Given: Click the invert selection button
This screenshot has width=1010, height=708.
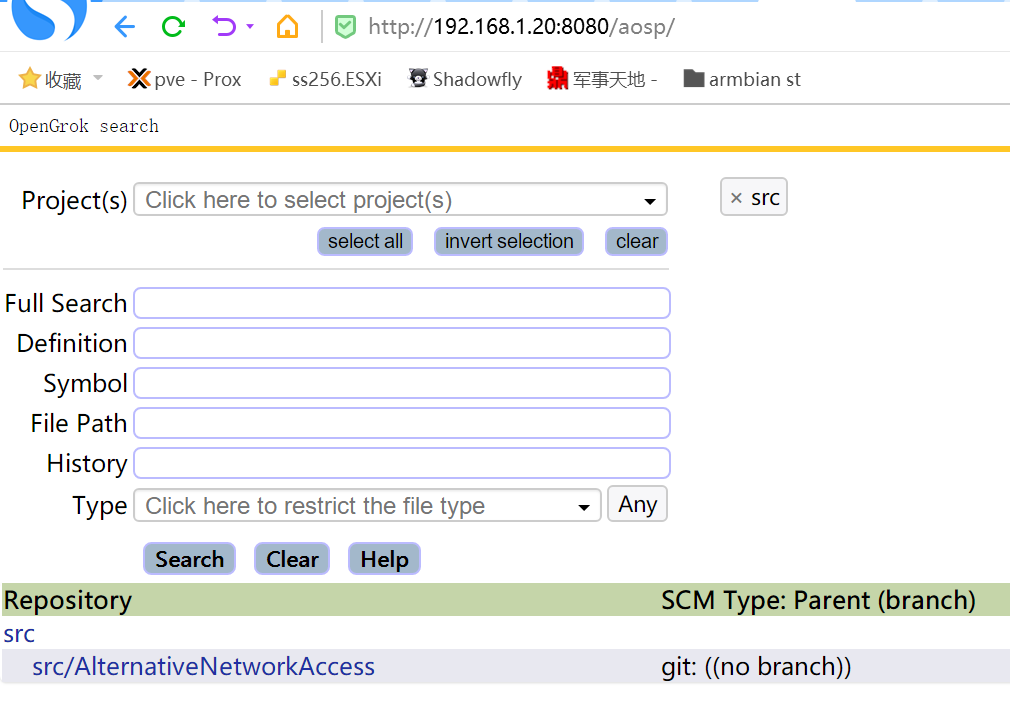Looking at the screenshot, I should tap(509, 242).
